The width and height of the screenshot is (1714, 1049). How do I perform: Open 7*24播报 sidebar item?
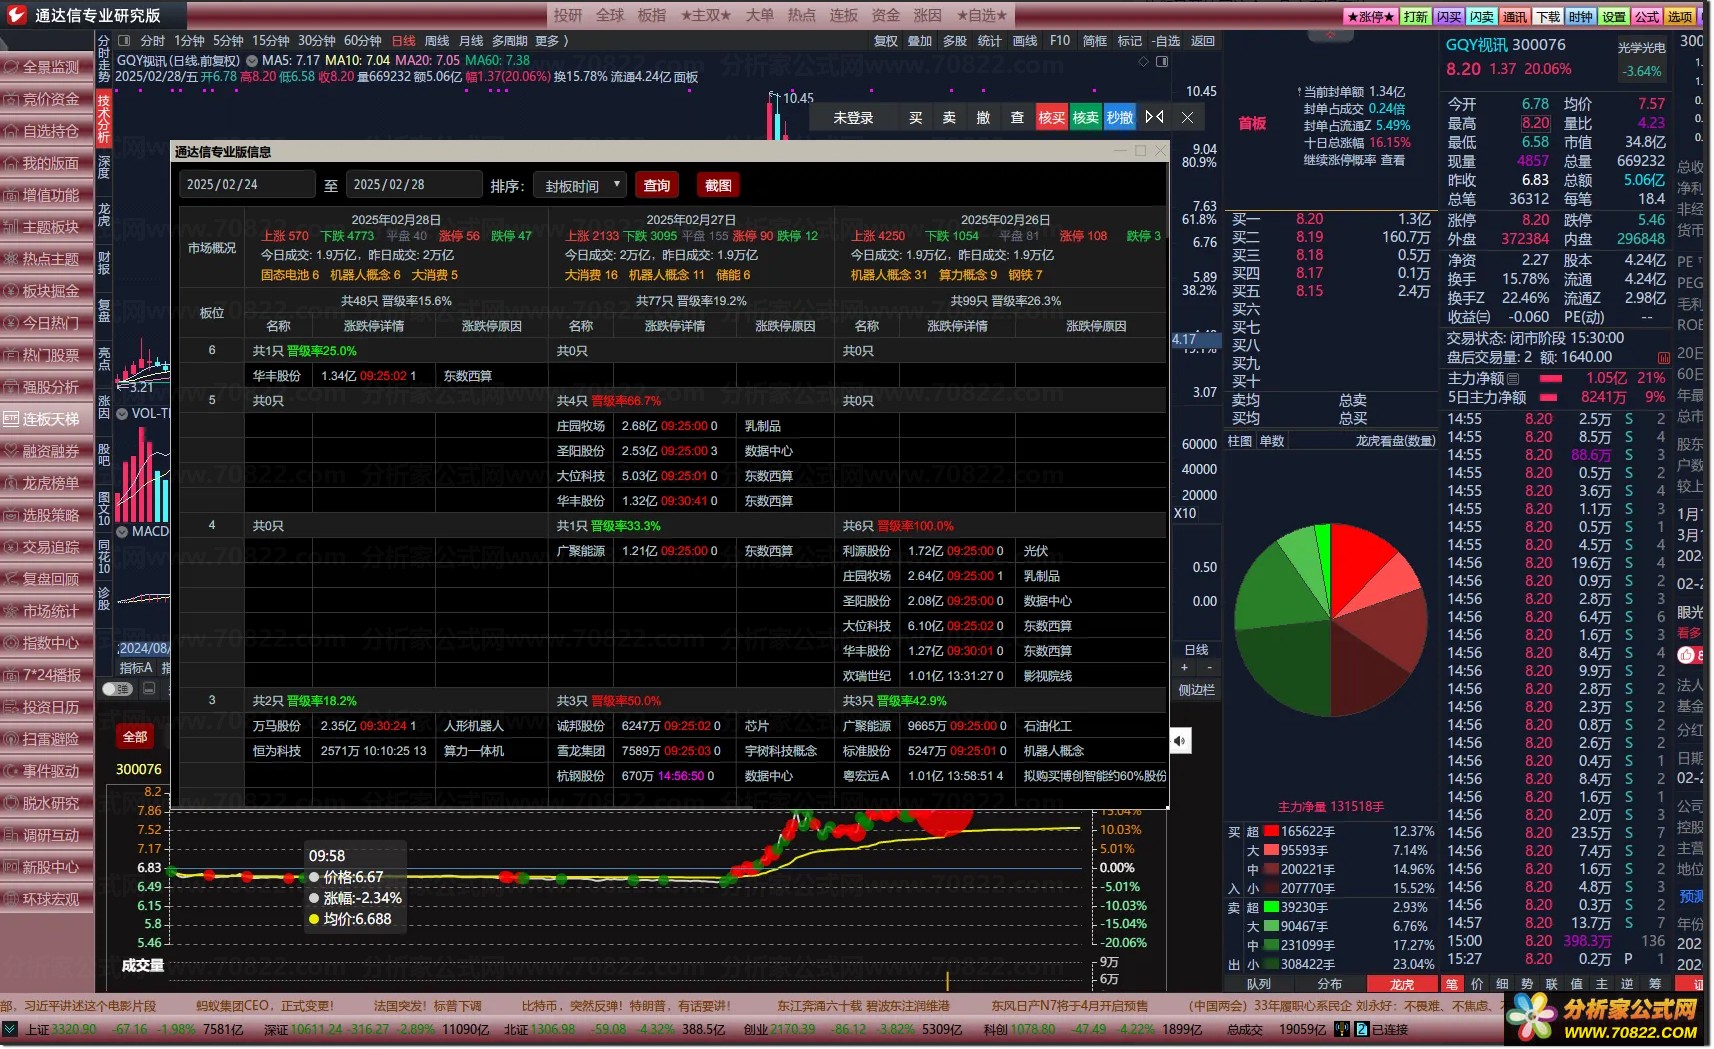[x=48, y=675]
